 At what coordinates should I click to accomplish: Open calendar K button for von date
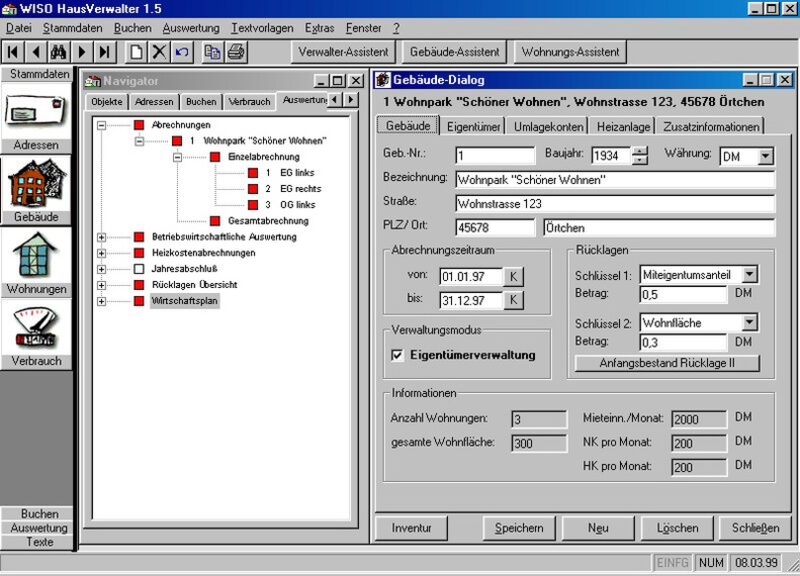tap(513, 277)
